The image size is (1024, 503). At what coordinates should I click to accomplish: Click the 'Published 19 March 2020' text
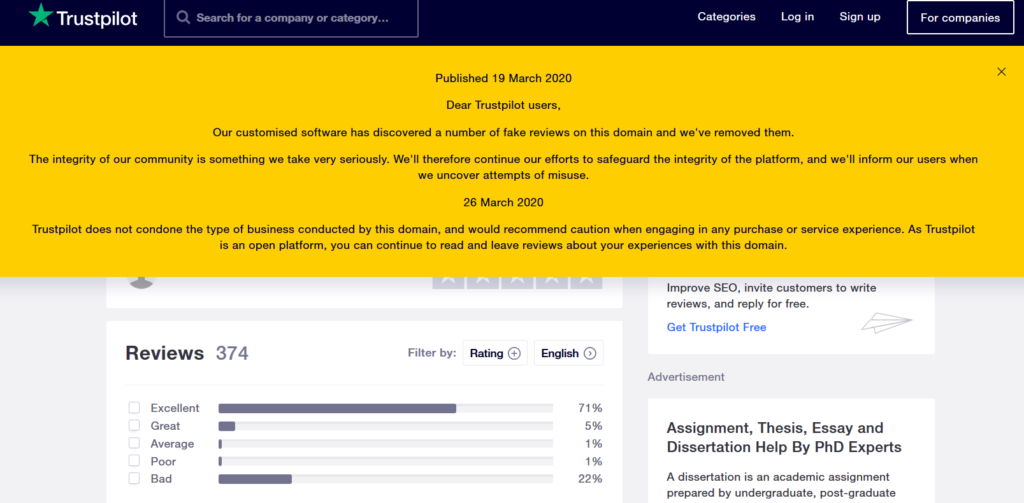point(504,78)
